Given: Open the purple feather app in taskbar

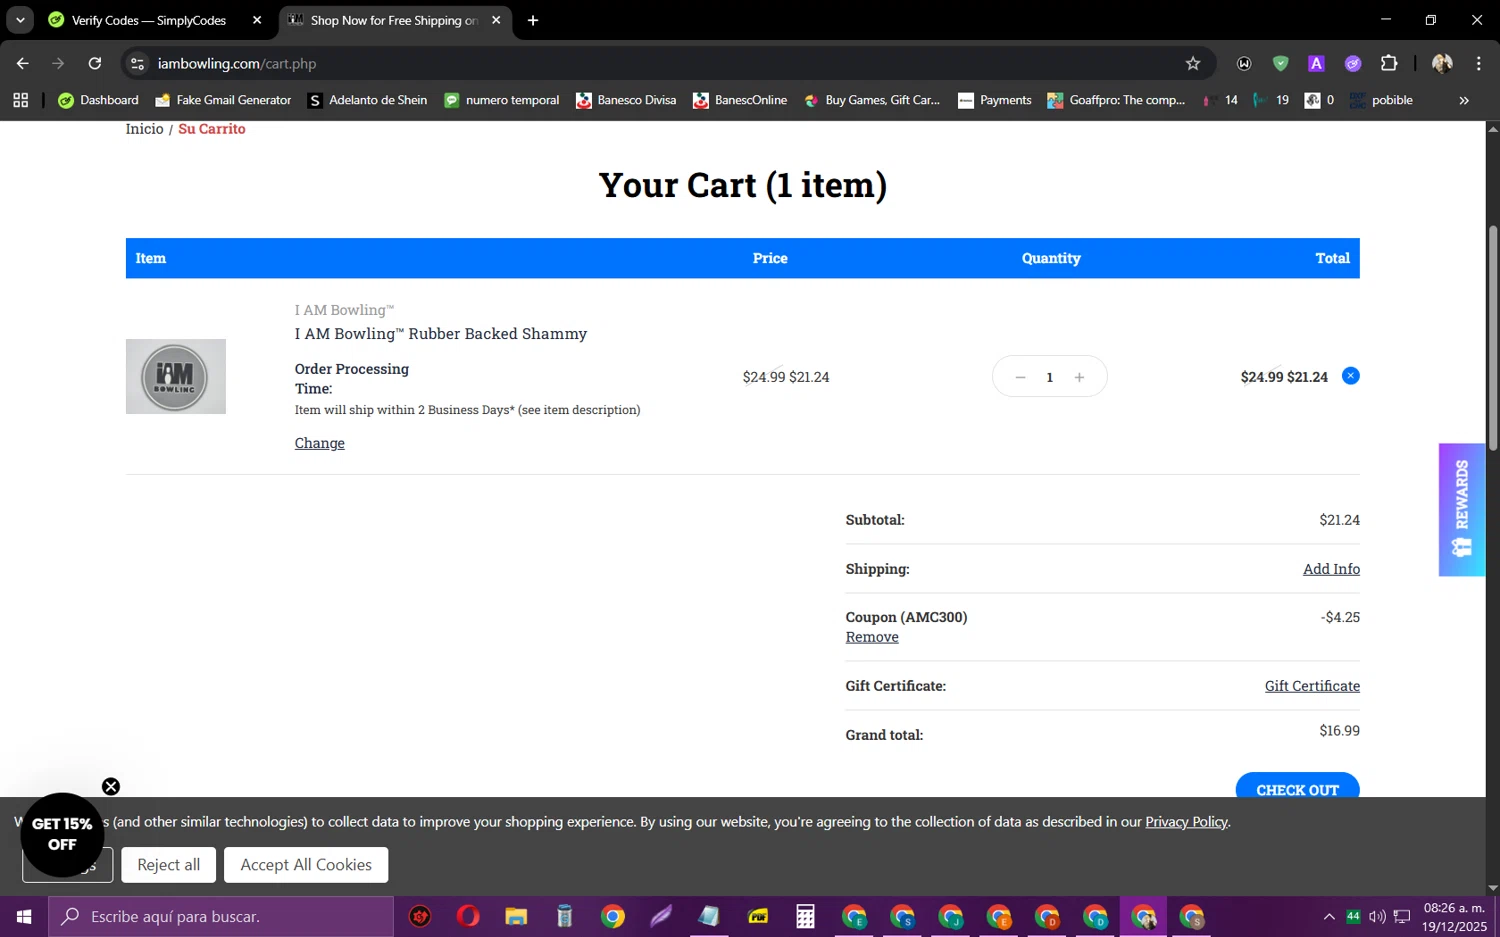Looking at the screenshot, I should pos(661,916).
